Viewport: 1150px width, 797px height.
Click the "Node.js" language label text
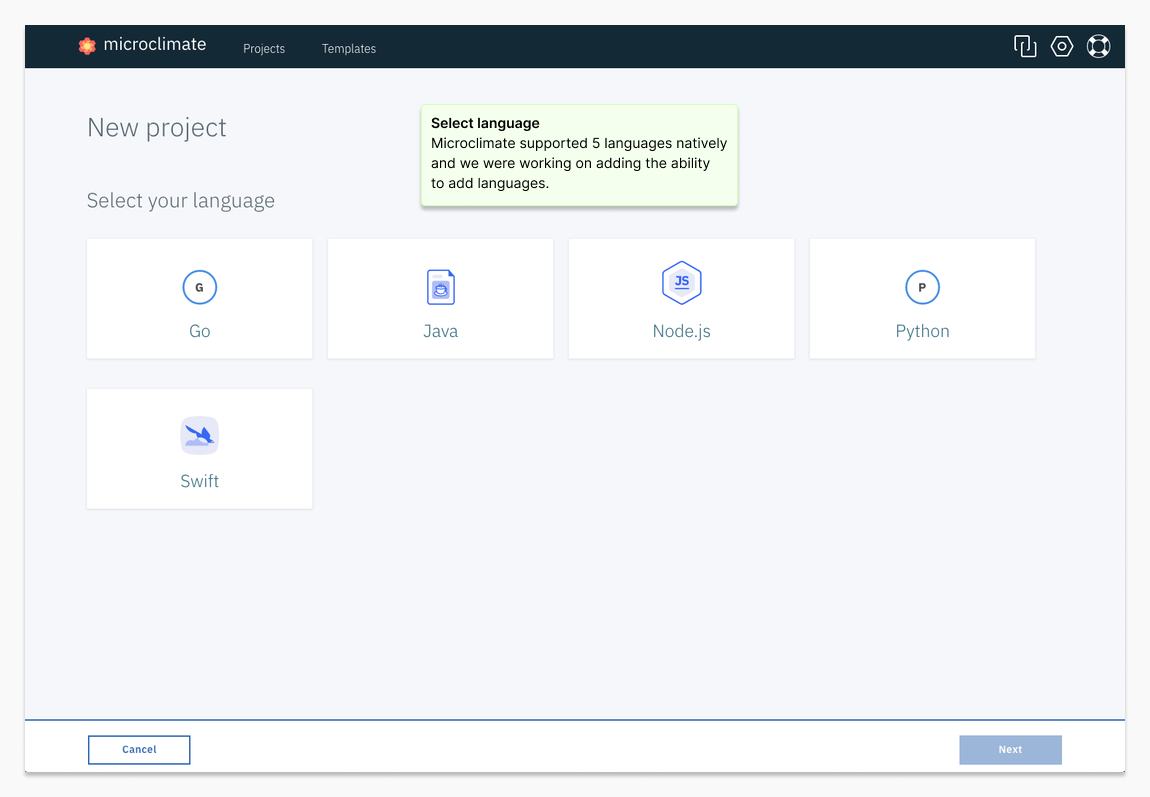[682, 331]
